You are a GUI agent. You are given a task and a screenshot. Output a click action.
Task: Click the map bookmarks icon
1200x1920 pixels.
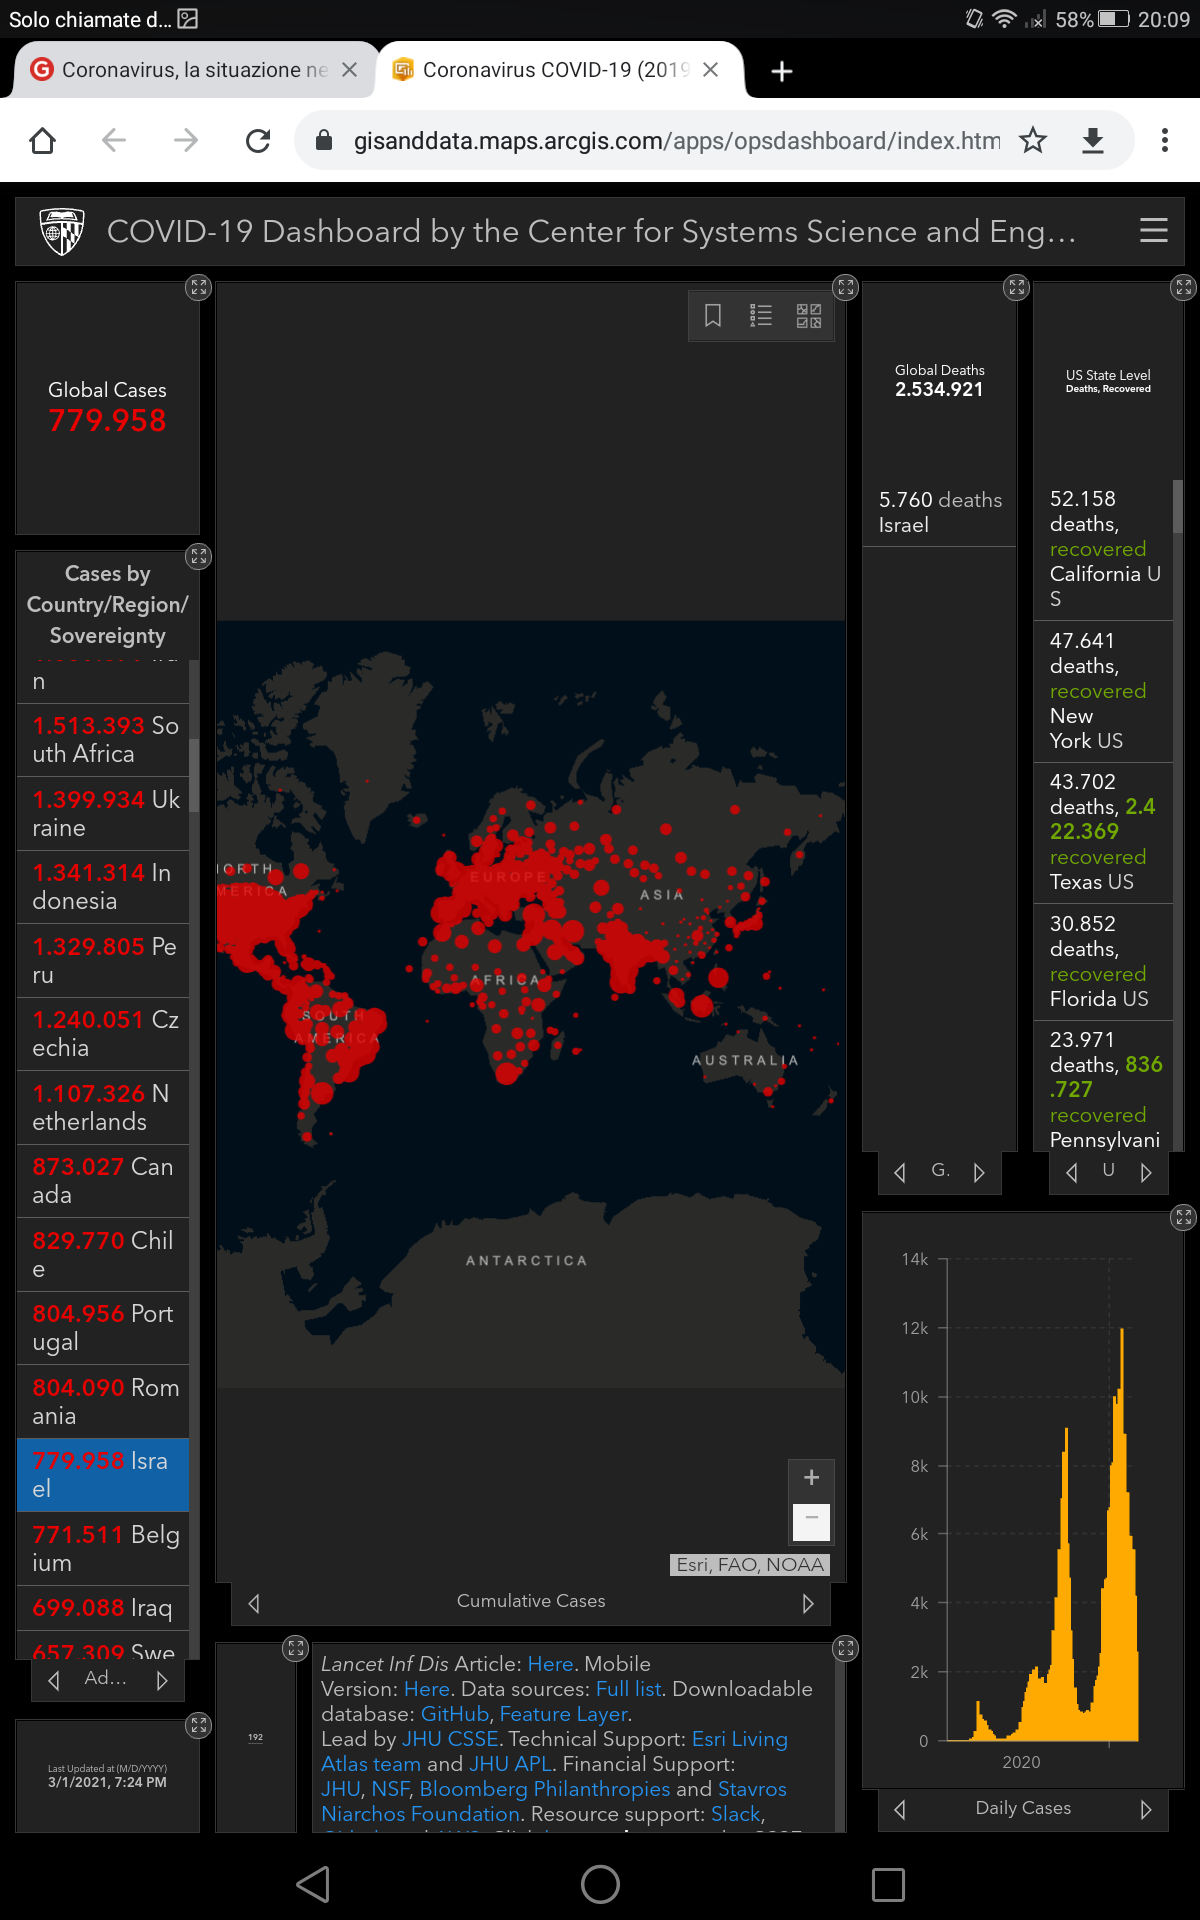coord(713,316)
